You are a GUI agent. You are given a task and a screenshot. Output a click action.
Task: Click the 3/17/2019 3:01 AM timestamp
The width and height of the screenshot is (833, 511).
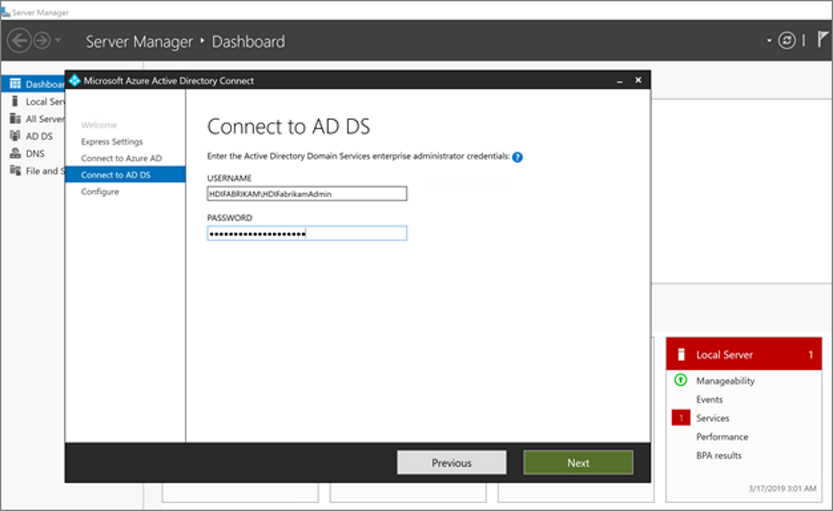pyautogui.click(x=783, y=488)
